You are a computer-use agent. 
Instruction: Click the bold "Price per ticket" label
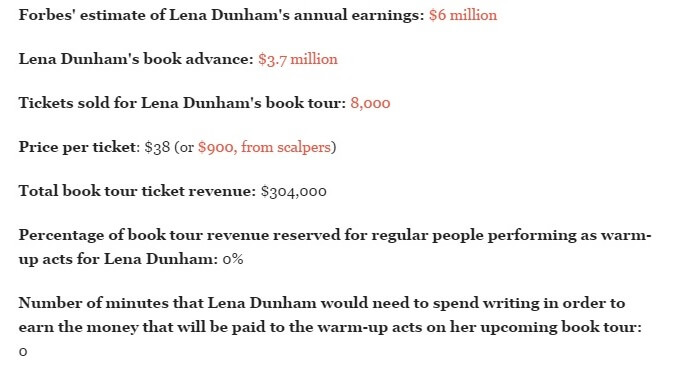77,147
